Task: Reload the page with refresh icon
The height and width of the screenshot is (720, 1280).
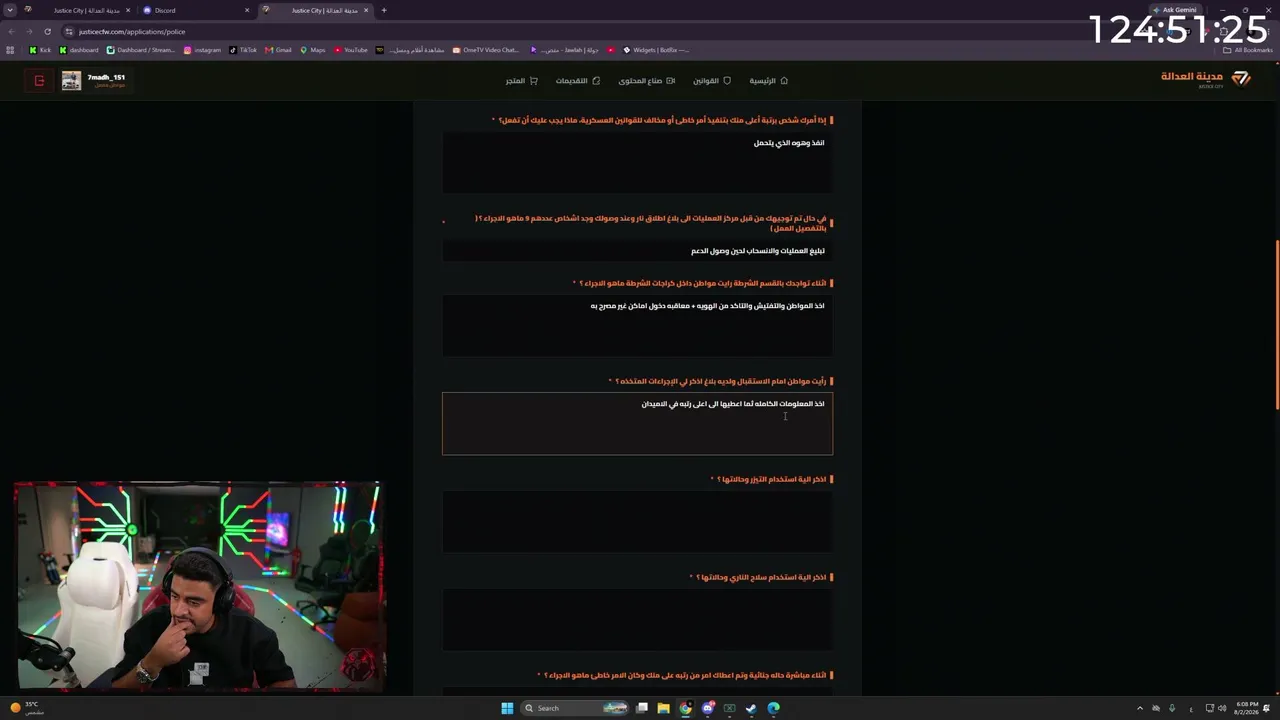Action: [x=47, y=31]
